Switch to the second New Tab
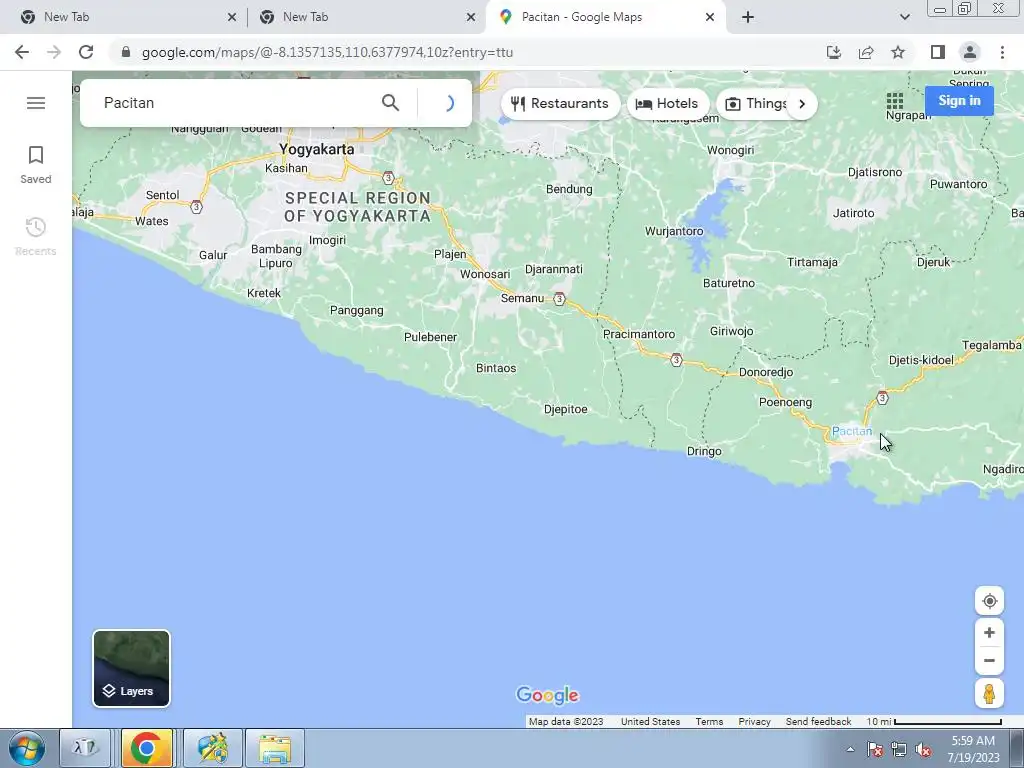This screenshot has height=768, width=1024. coord(366,17)
